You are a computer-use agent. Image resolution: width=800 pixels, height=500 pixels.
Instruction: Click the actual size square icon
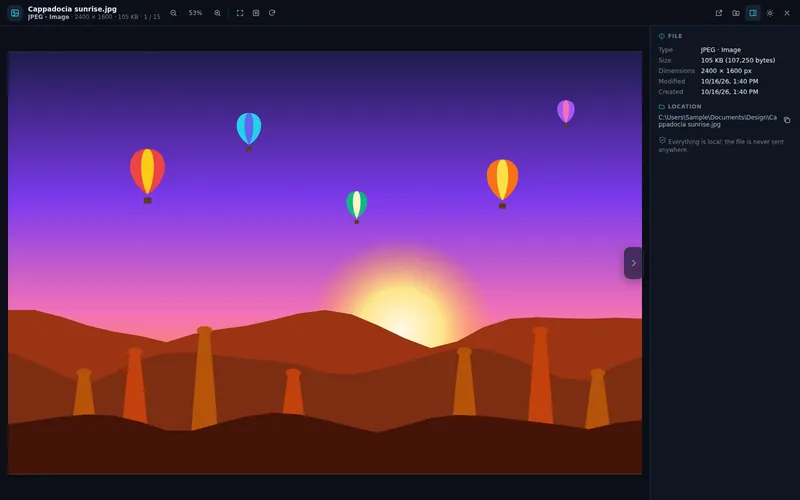(256, 13)
